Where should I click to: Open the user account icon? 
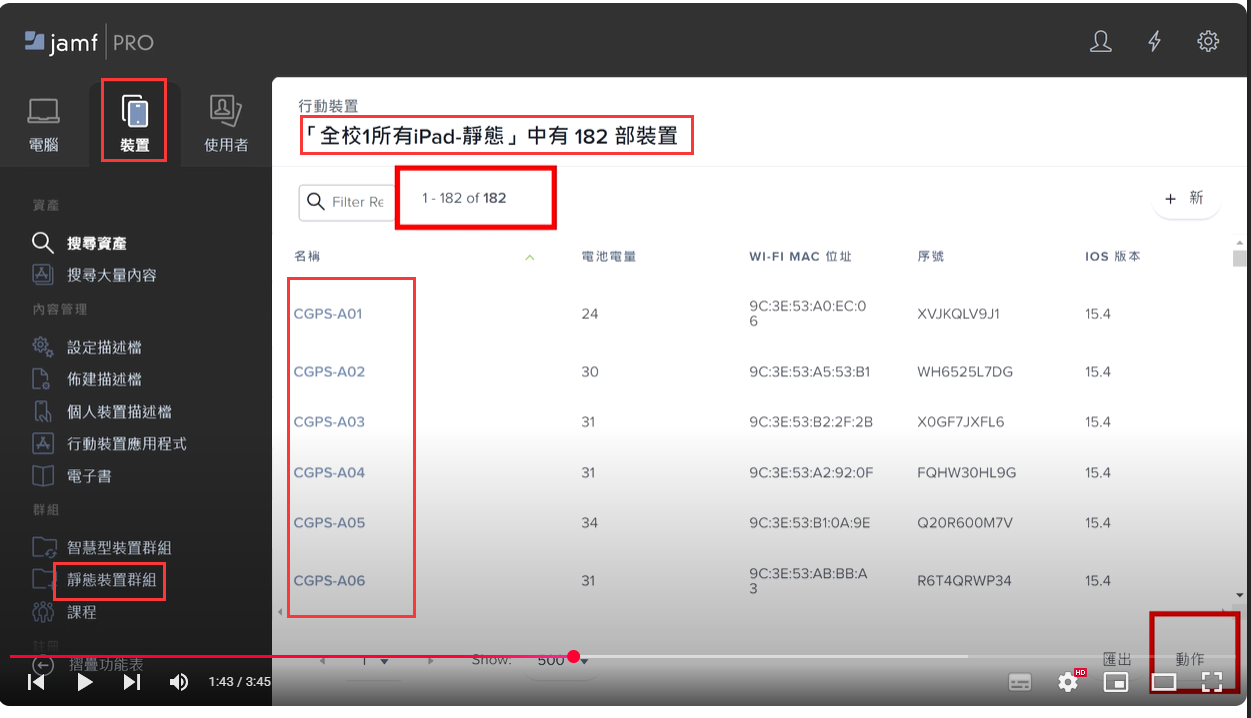pyautogui.click(x=1101, y=41)
